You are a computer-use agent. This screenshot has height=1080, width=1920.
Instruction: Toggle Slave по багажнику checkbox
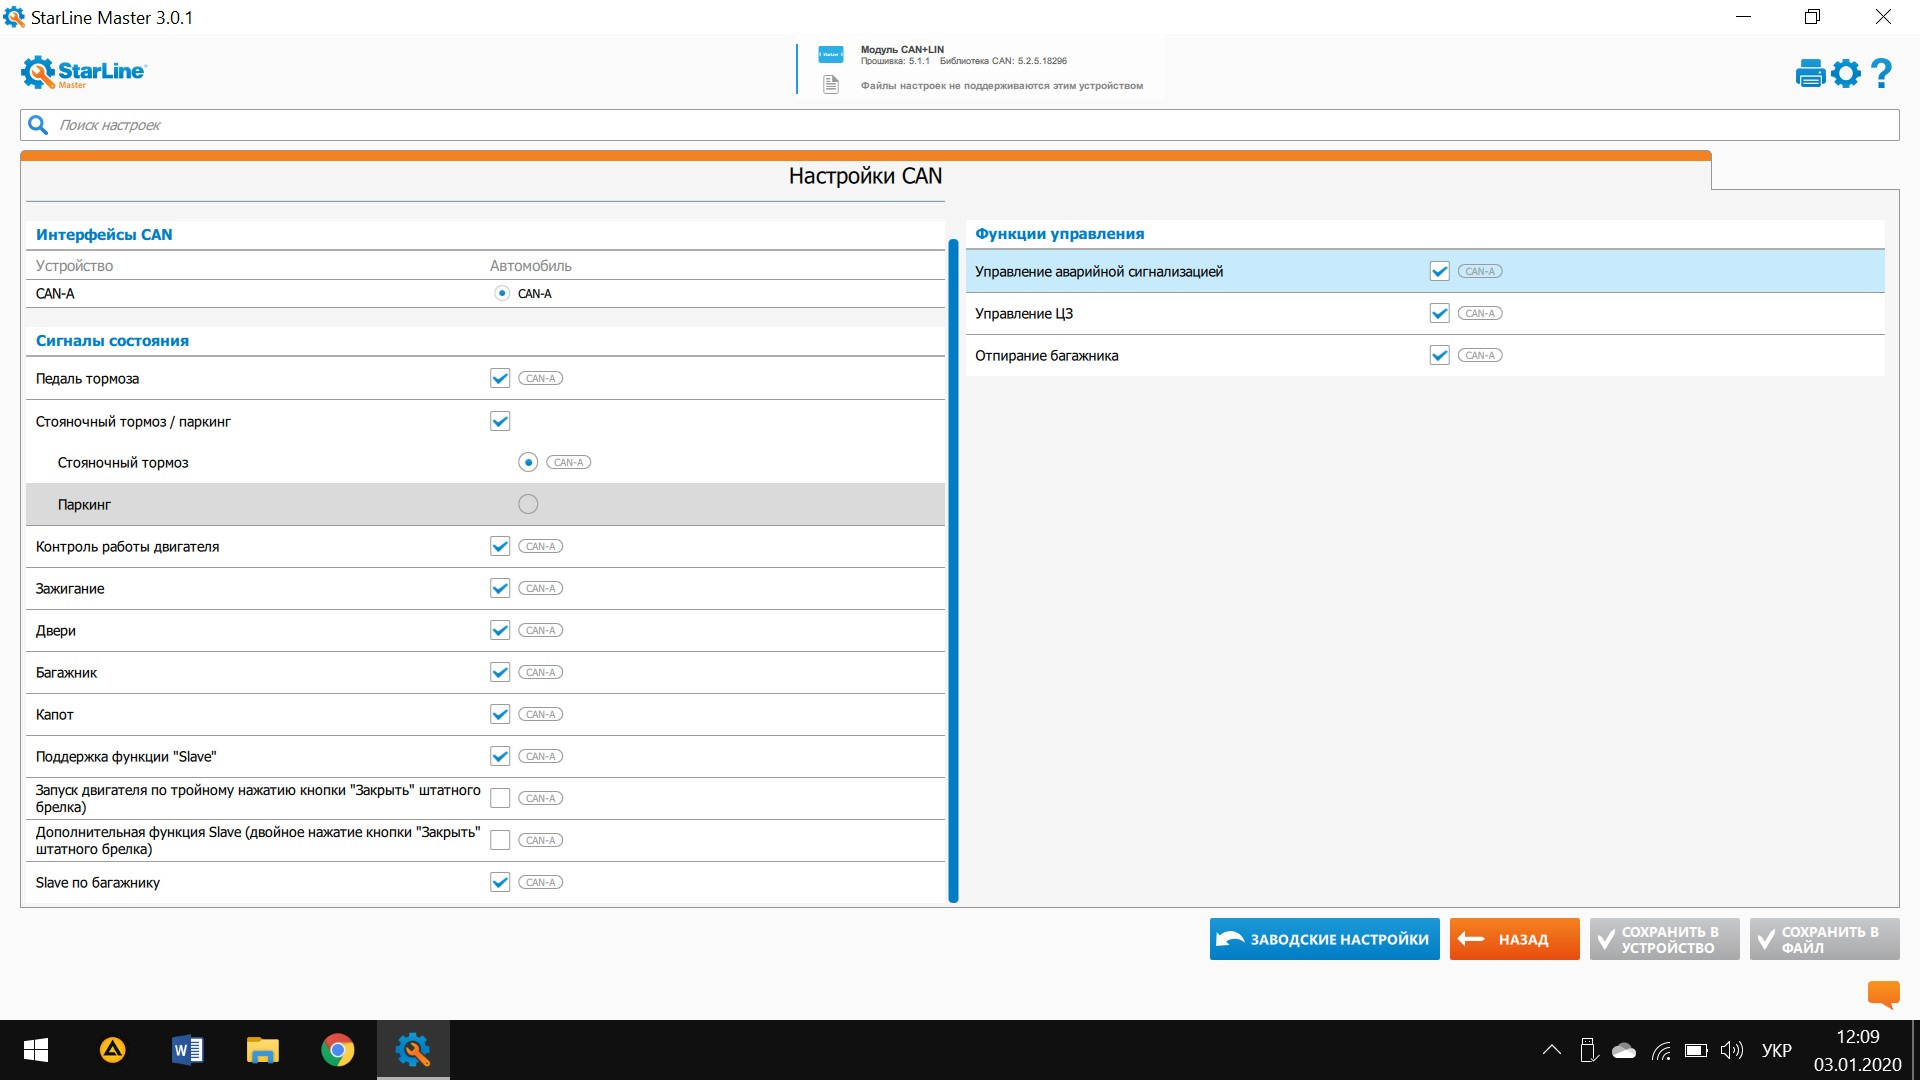point(500,882)
